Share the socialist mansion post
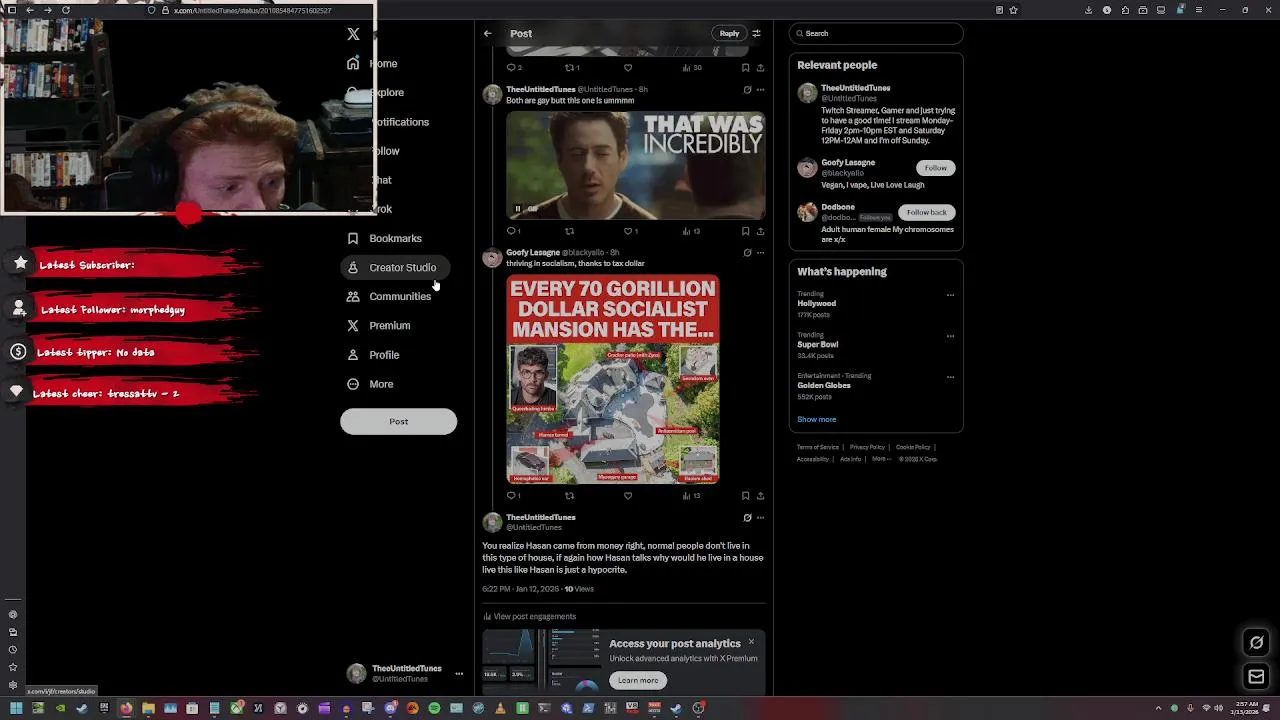Viewport: 1280px width, 720px height. [x=760, y=495]
